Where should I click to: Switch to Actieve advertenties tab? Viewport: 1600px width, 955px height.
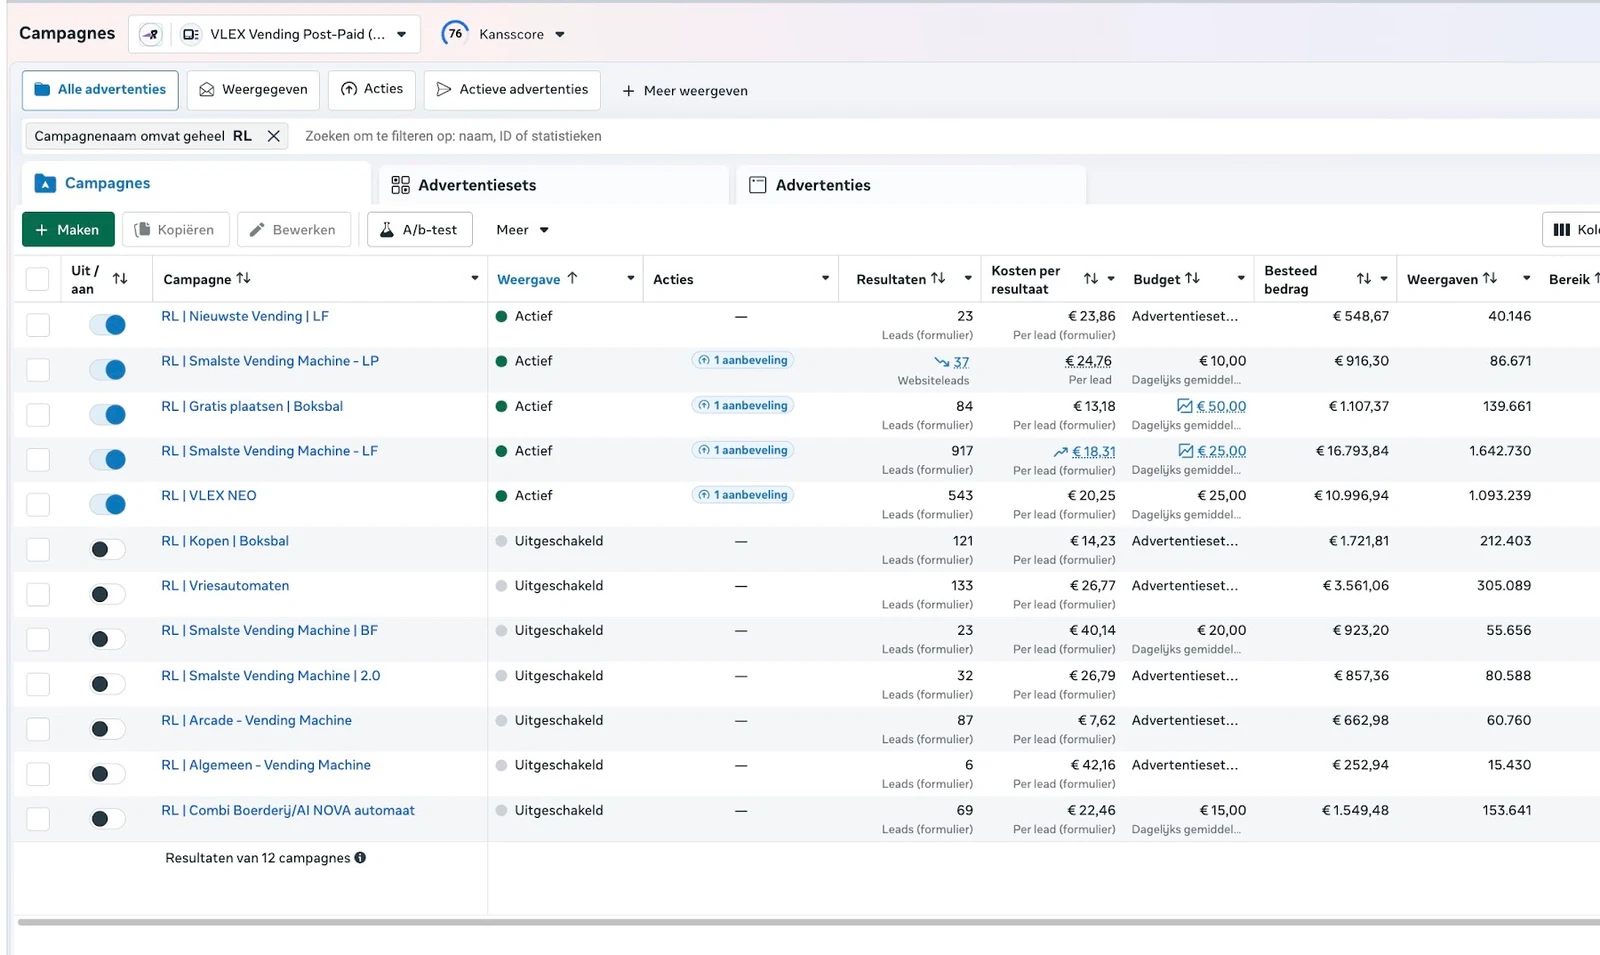pos(512,90)
